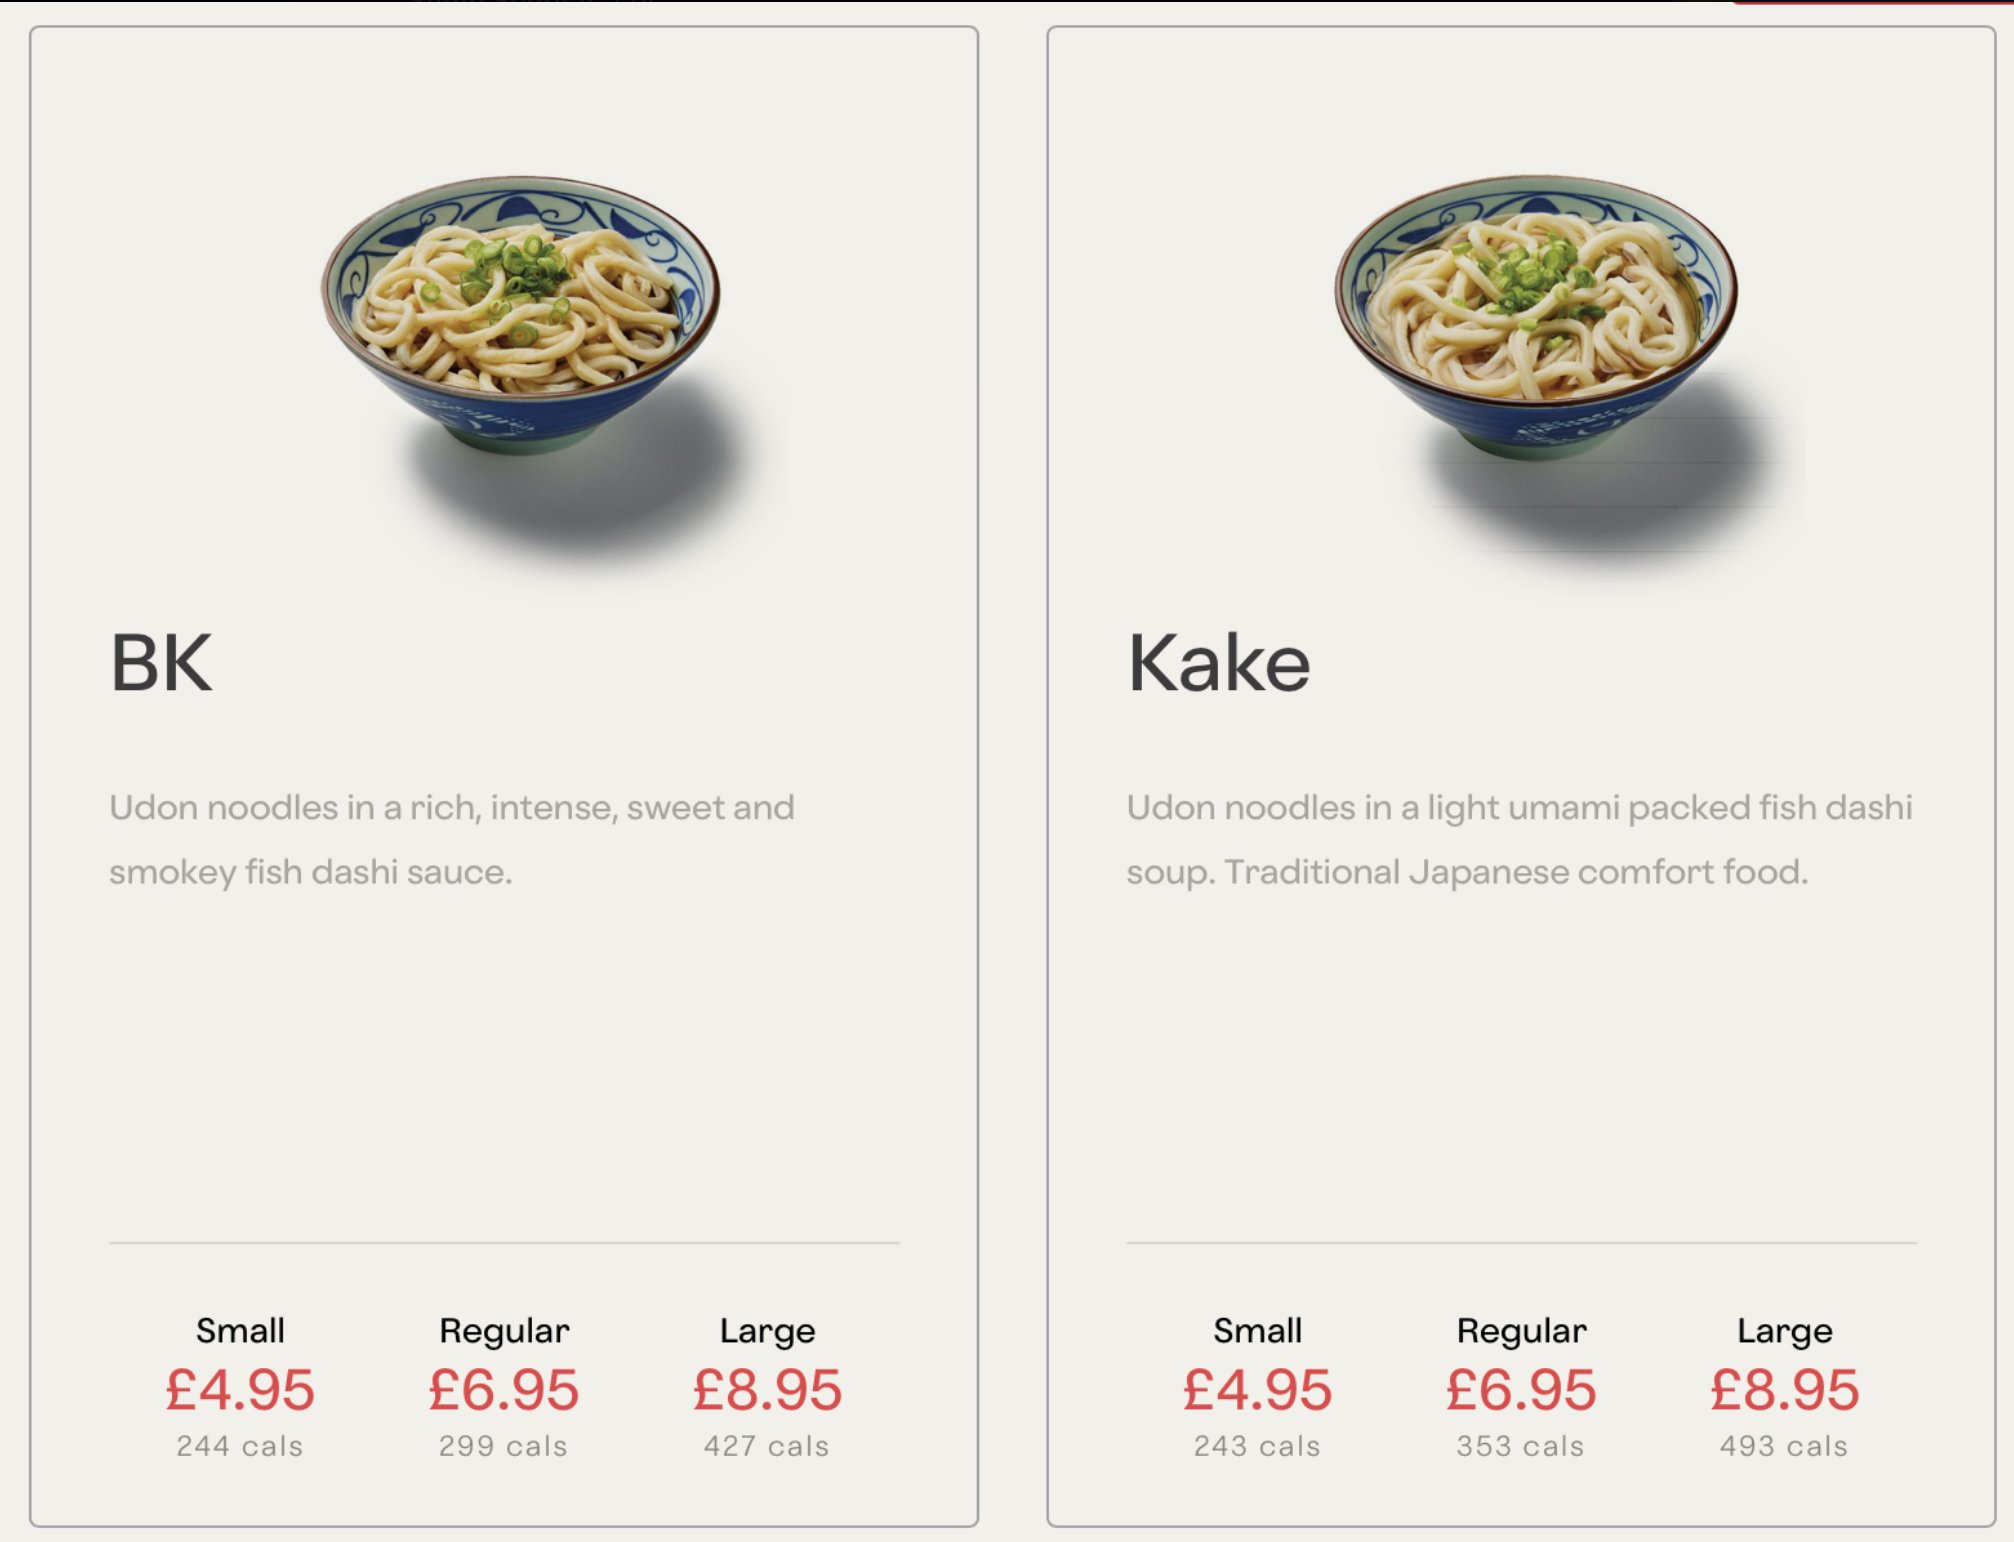2014x1542 pixels.
Task: Click the £8.95 price on the Kake card
Action: tap(1784, 1390)
